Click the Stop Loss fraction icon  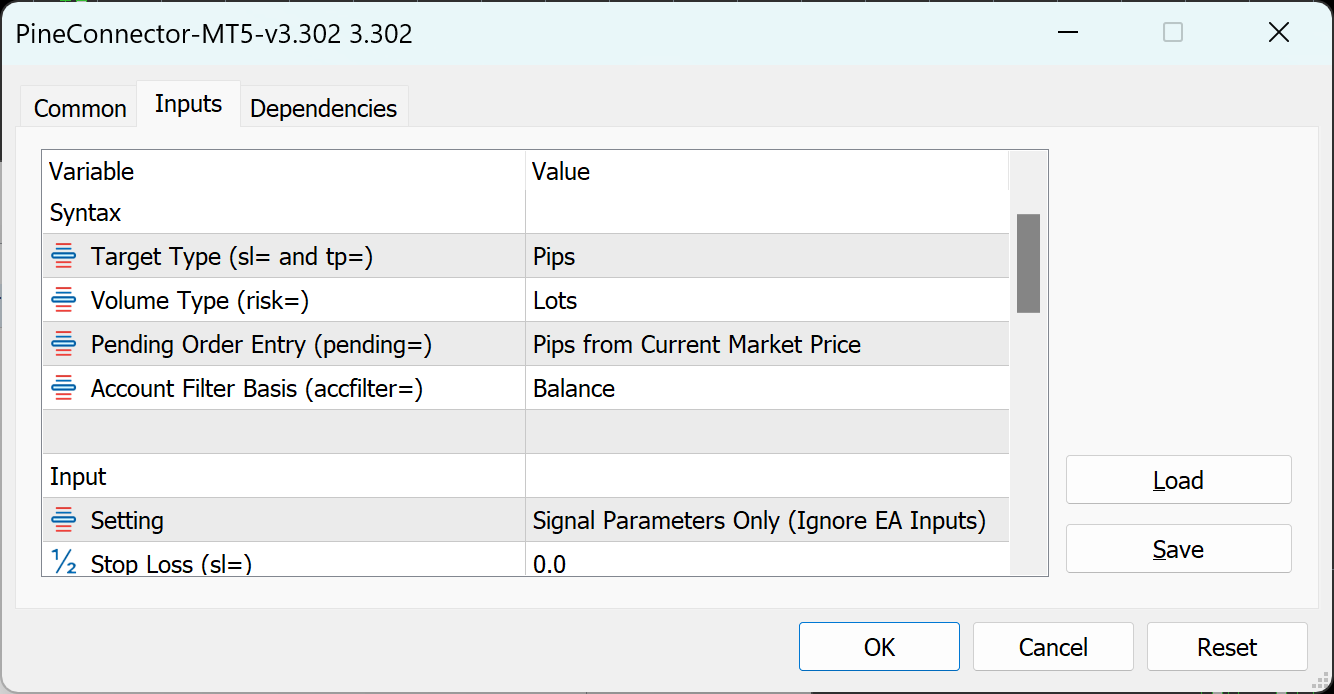(x=63, y=564)
